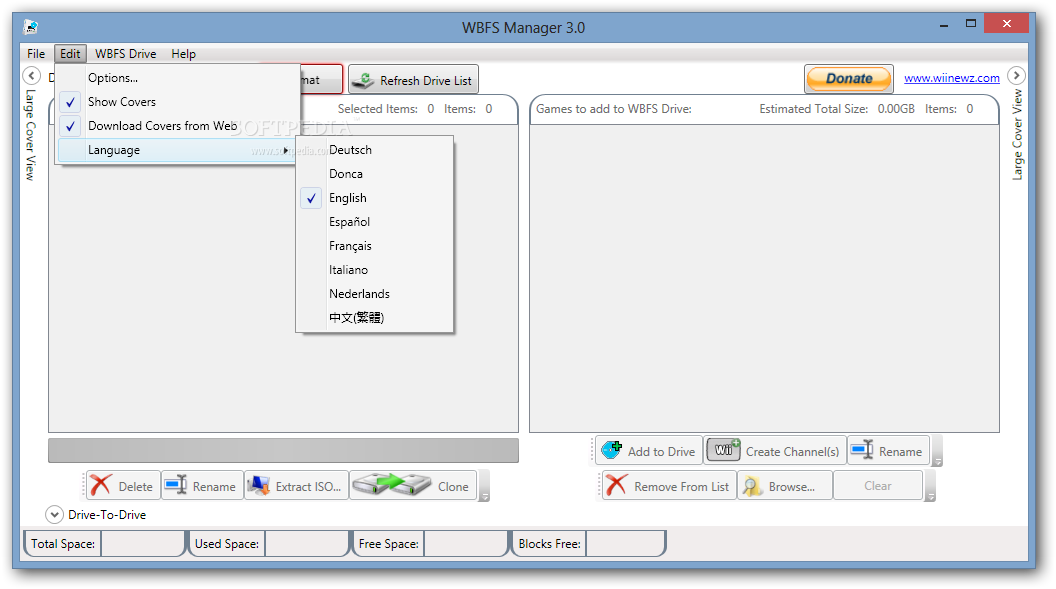The image size is (1056, 589).
Task: Select Nederlands language
Action: 374,293
